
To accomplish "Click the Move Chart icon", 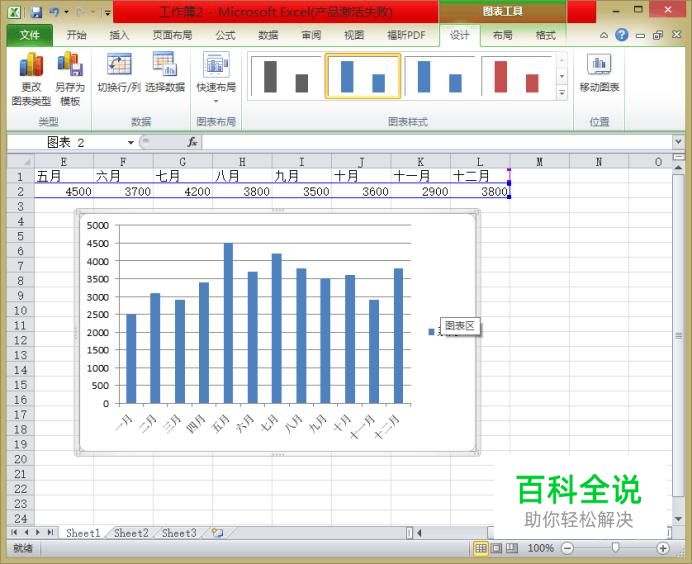I will pyautogui.click(x=599, y=64).
